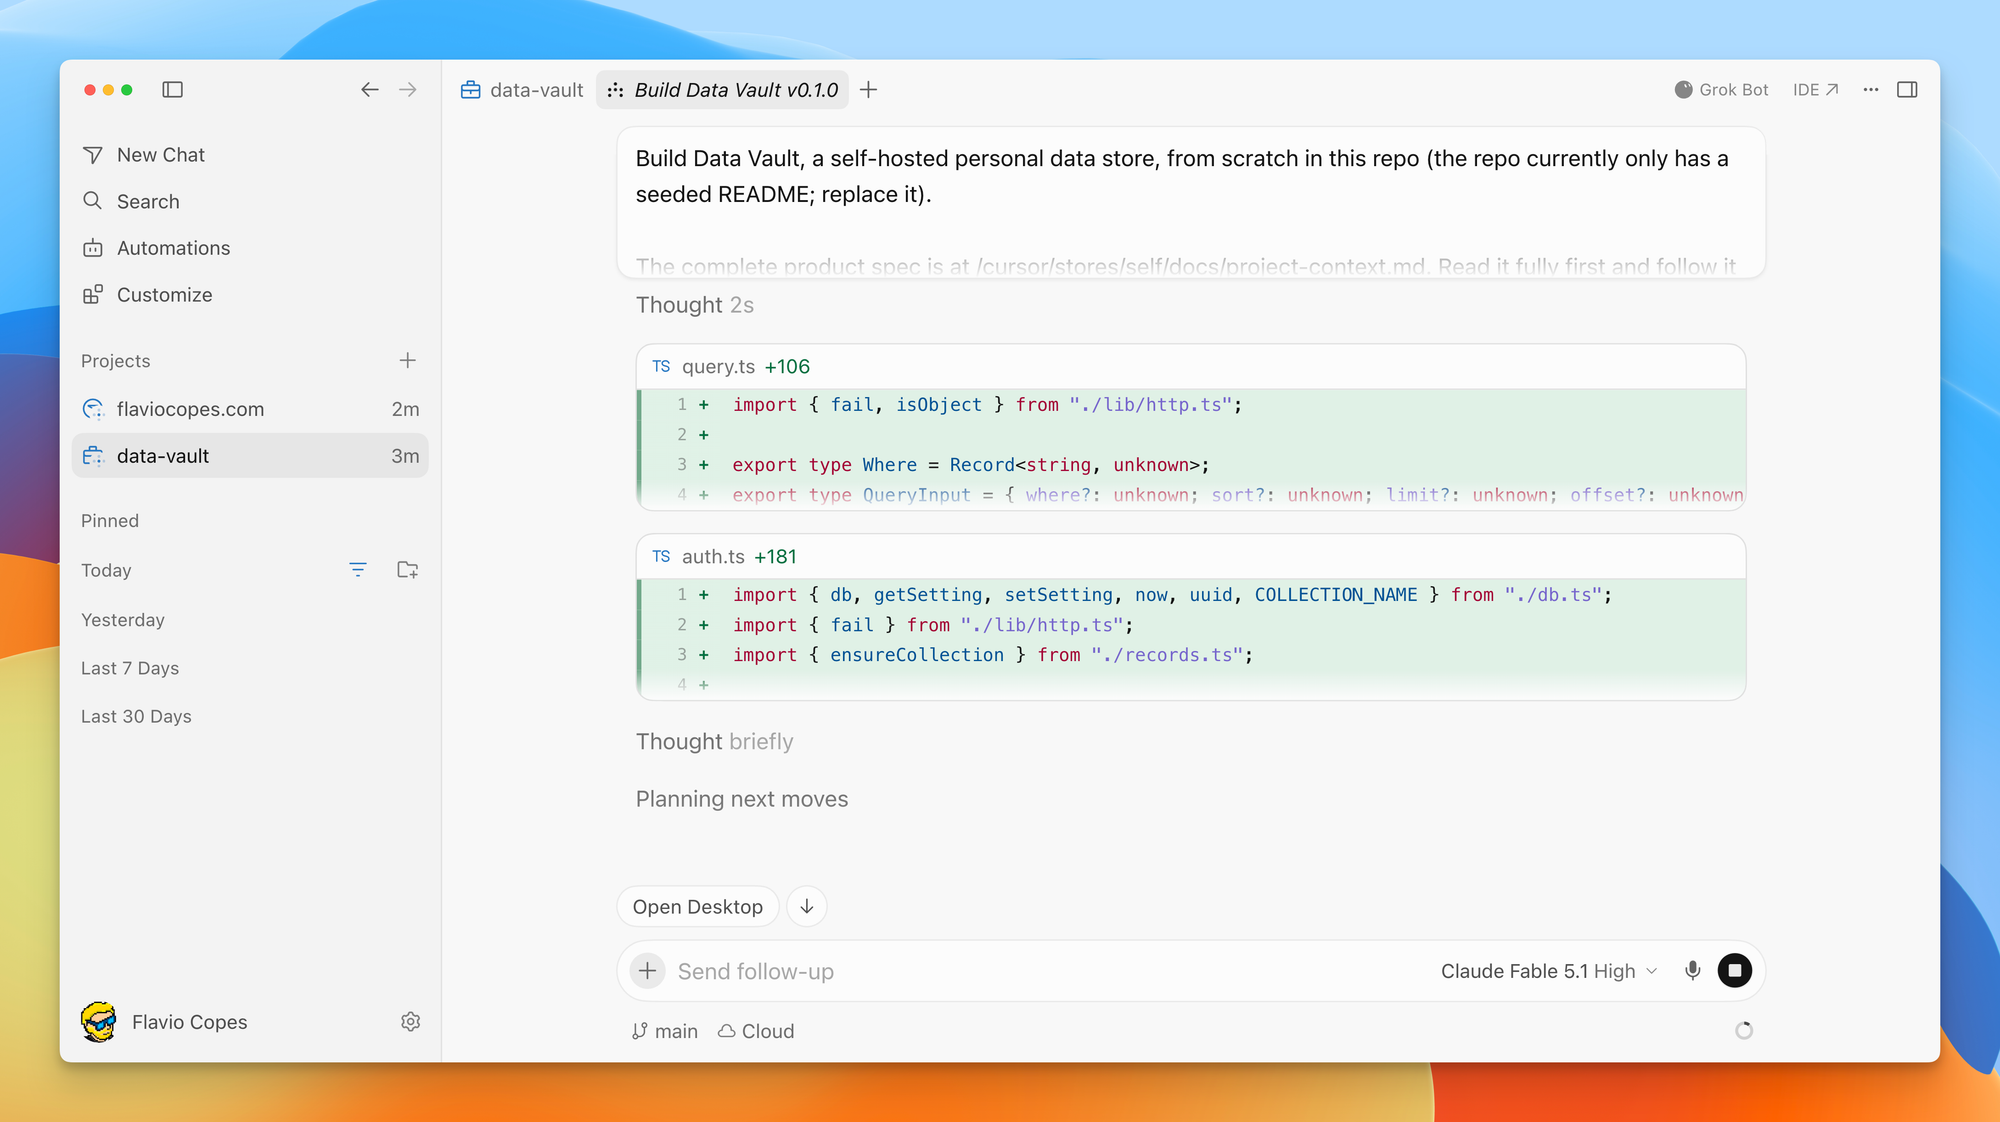Viewport: 2000px width, 1122px height.
Task: Open the auth.ts diff file header
Action: tap(1191, 557)
